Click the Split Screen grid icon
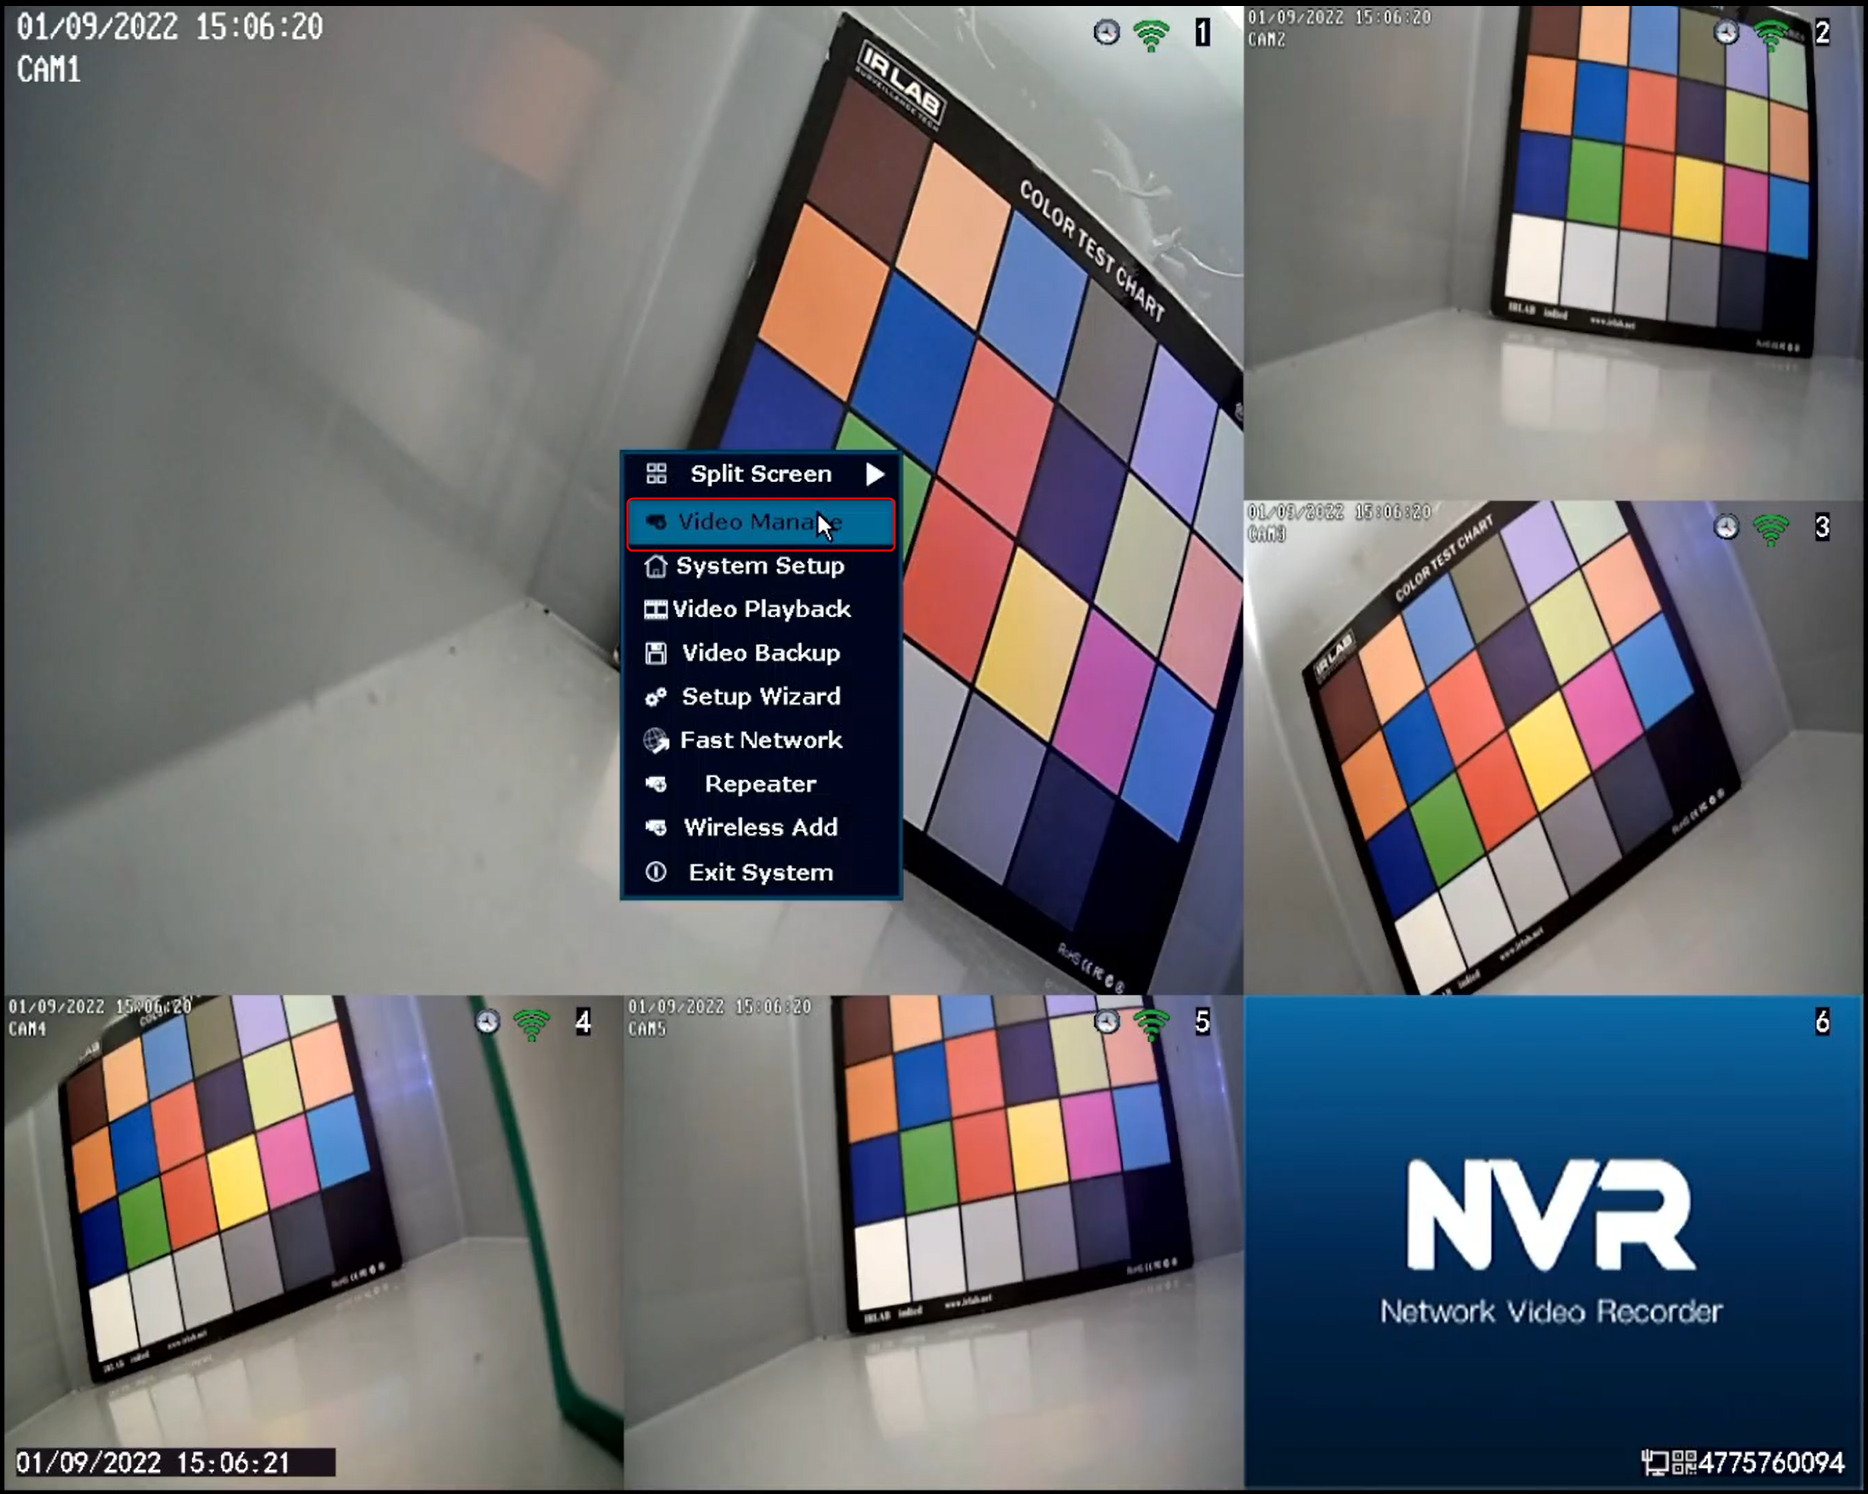Screen dimensions: 1868x1494 [656, 474]
